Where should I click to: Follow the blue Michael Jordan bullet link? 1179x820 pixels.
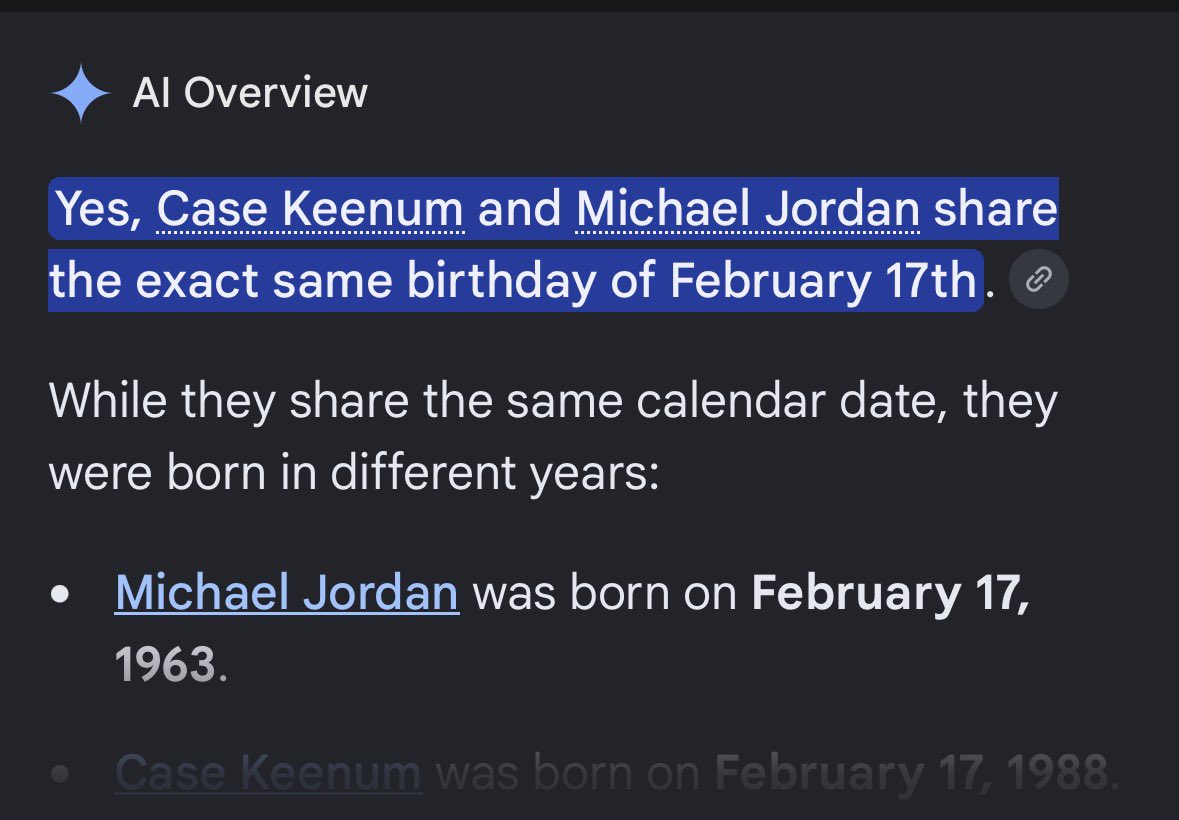point(286,592)
